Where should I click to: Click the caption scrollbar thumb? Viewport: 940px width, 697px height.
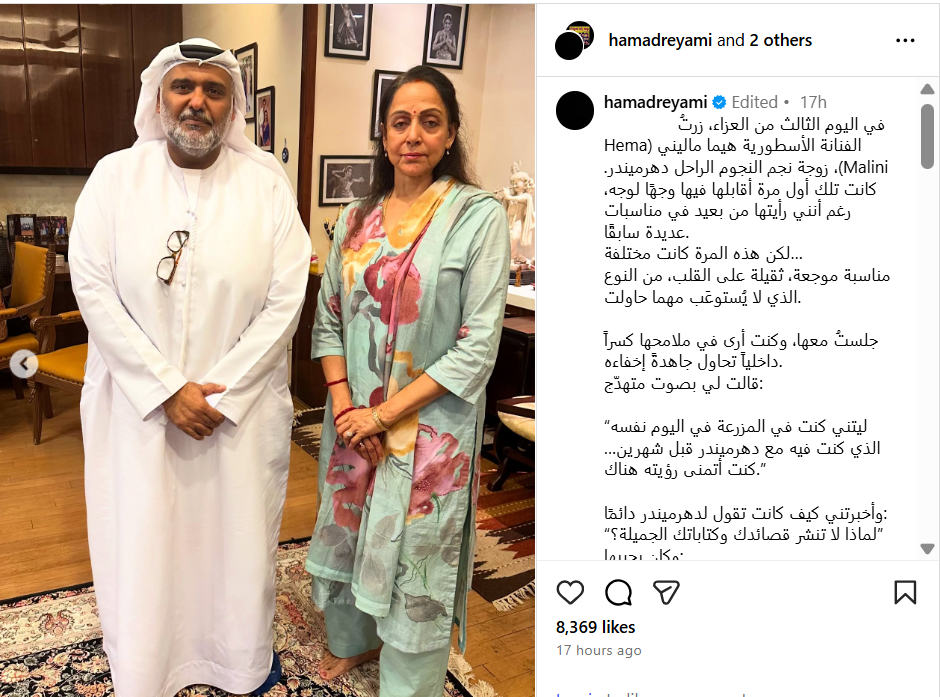click(927, 135)
